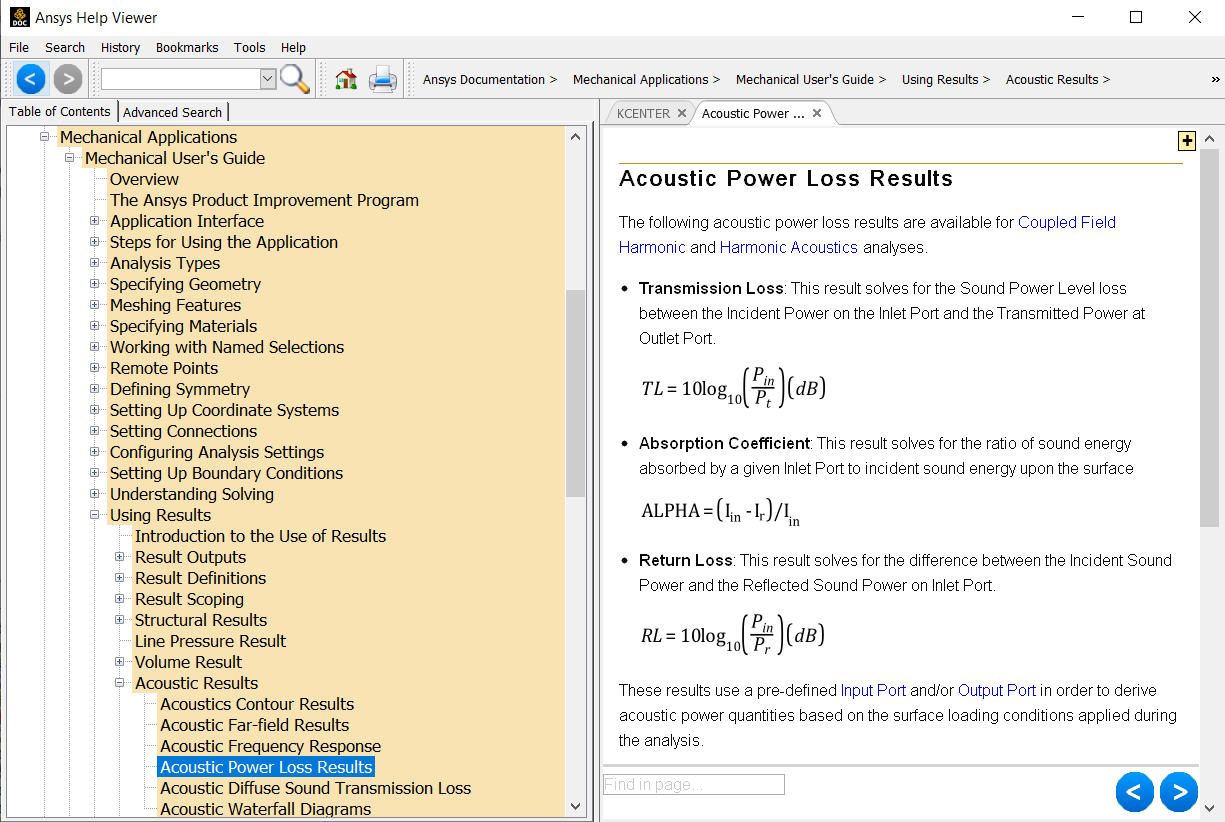
Task: Collapse the Acoustic Results tree node
Action: tap(120, 683)
